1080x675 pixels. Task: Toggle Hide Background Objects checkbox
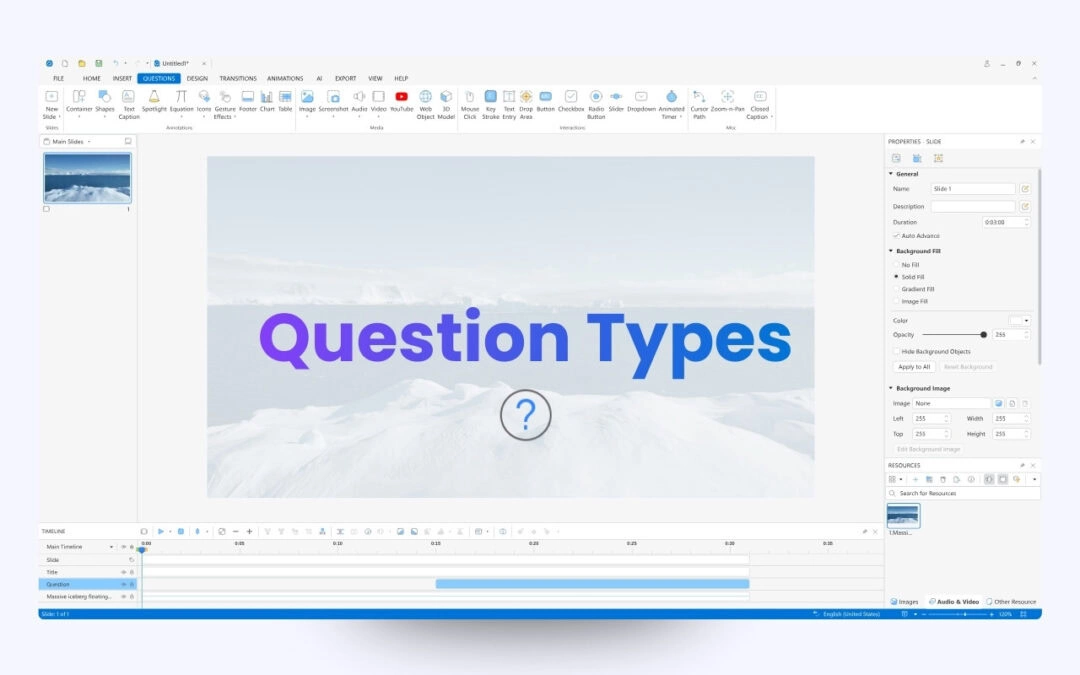click(x=896, y=351)
